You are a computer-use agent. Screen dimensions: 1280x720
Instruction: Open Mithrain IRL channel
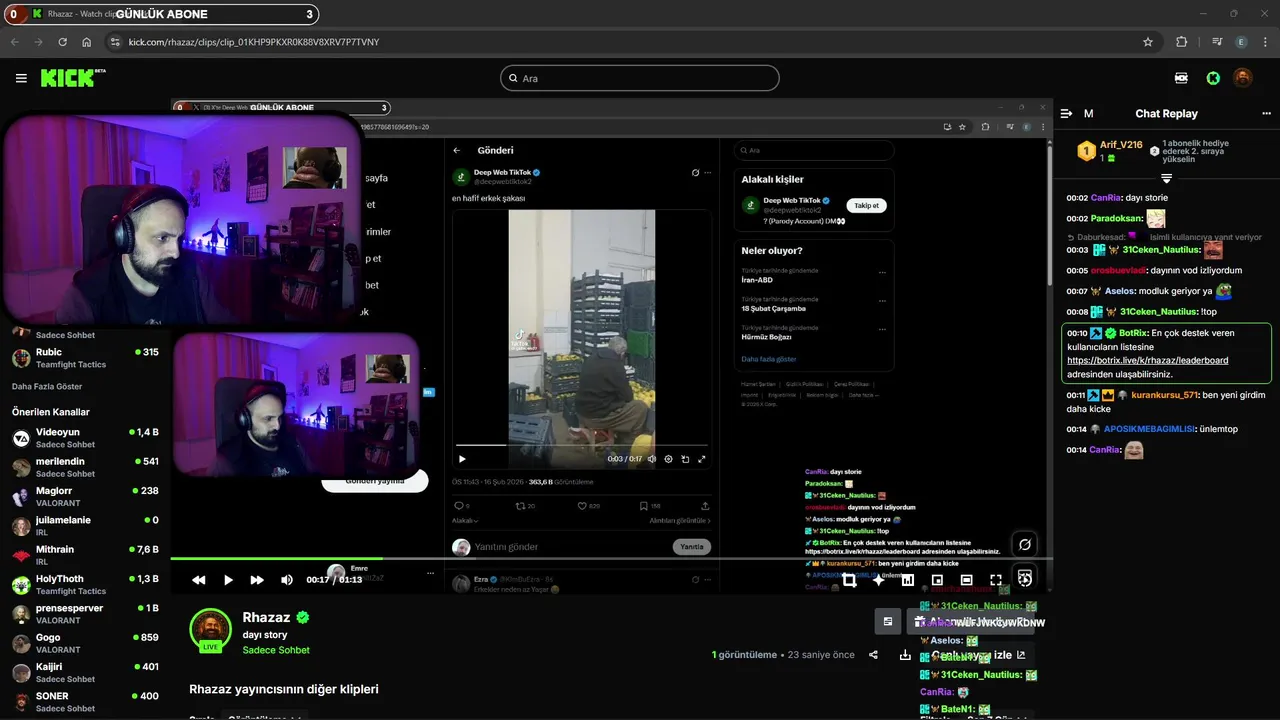(85, 555)
